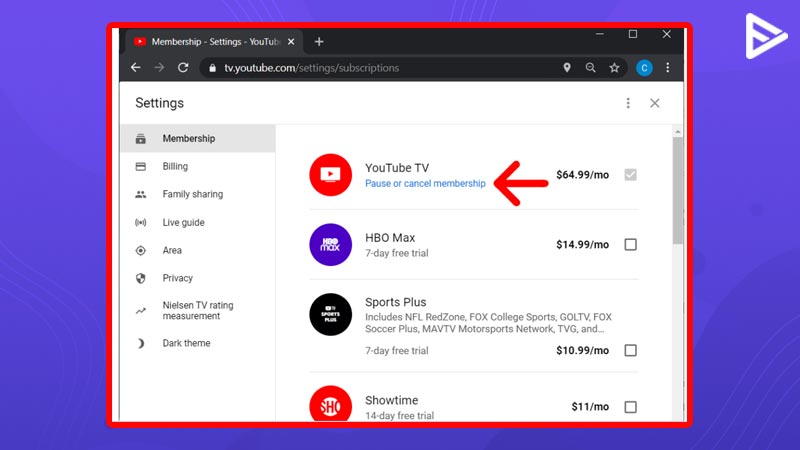The height and width of the screenshot is (450, 800).
Task: Check the Sports Plus add-on checkbox
Action: pyautogui.click(x=631, y=351)
